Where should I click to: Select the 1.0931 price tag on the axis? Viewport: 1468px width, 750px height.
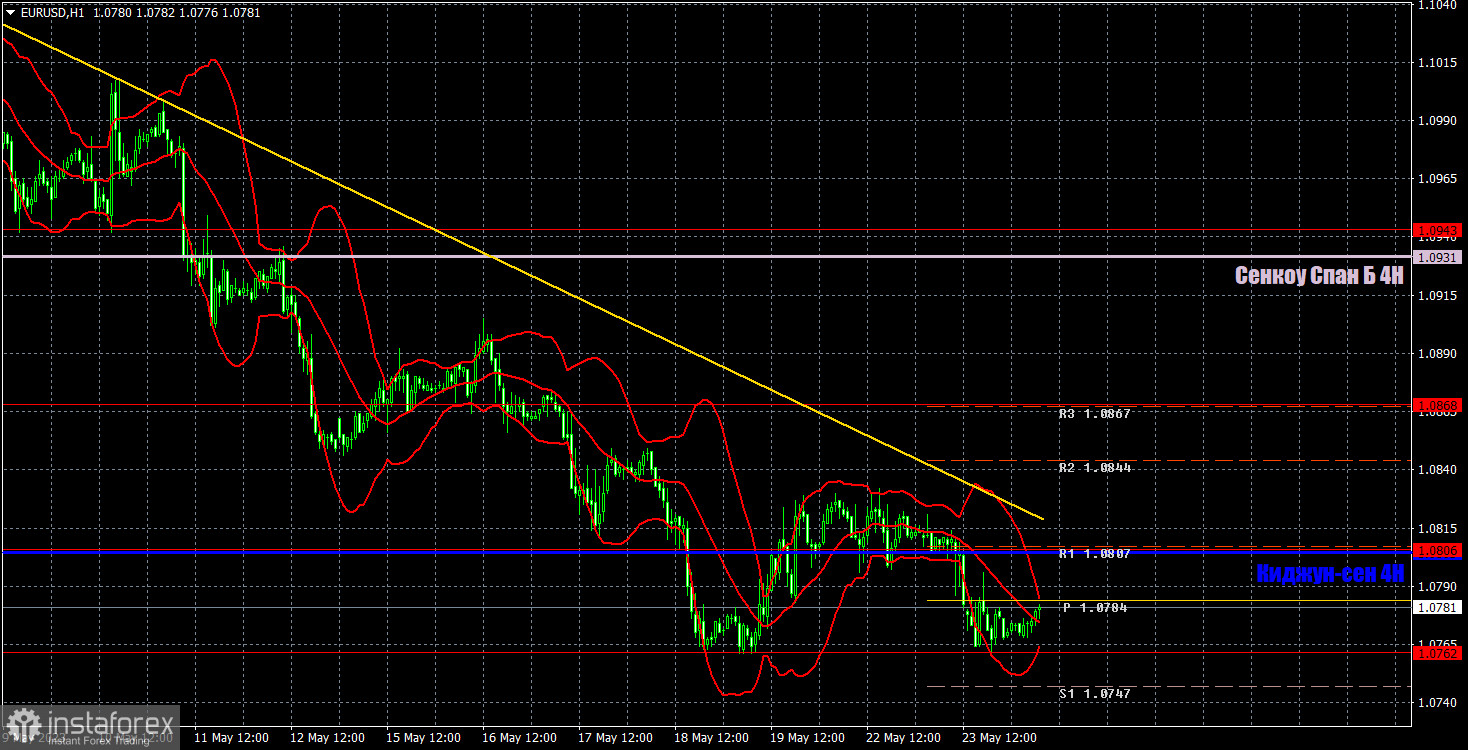[1439, 257]
